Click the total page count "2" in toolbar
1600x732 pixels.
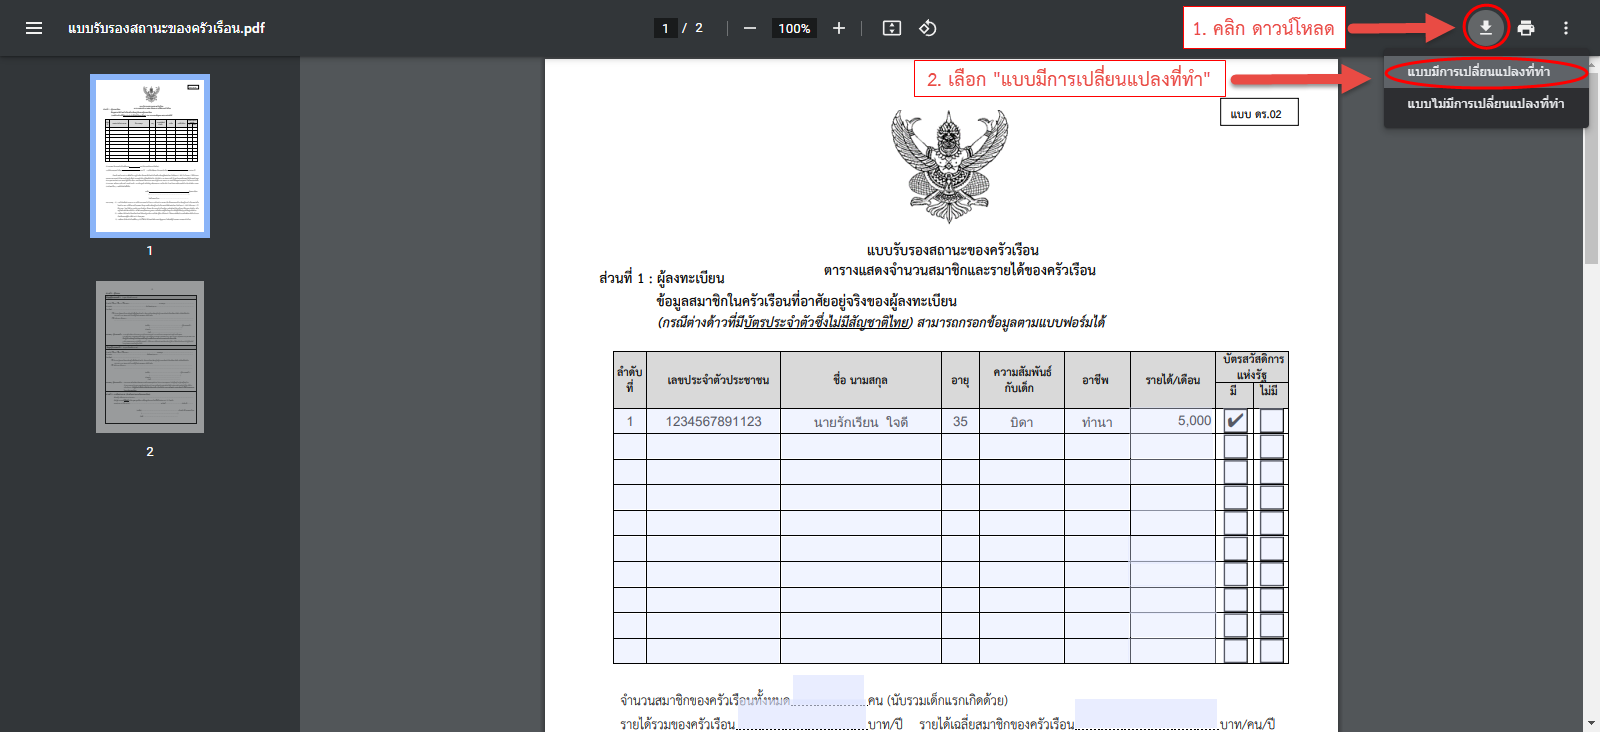tap(699, 28)
